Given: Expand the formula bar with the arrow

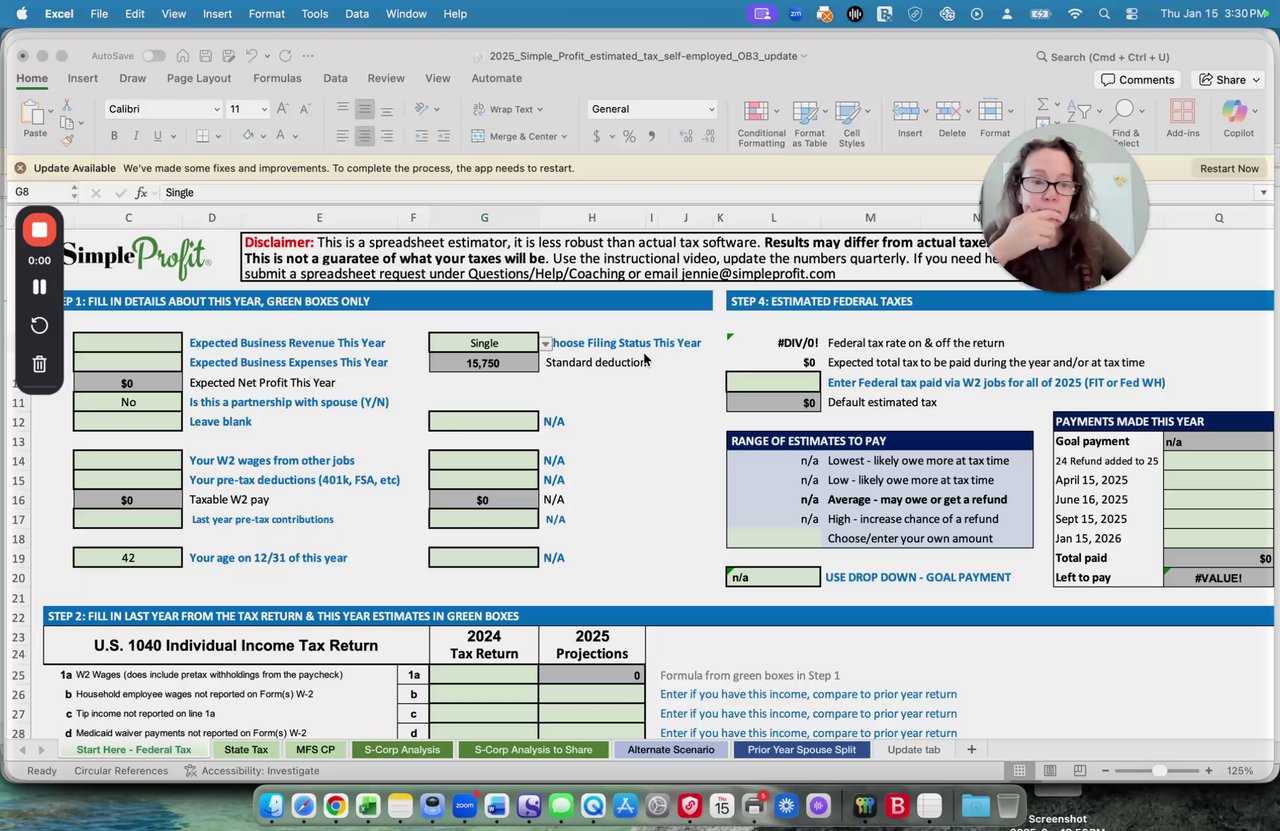Looking at the screenshot, I should pyautogui.click(x=1264, y=192).
